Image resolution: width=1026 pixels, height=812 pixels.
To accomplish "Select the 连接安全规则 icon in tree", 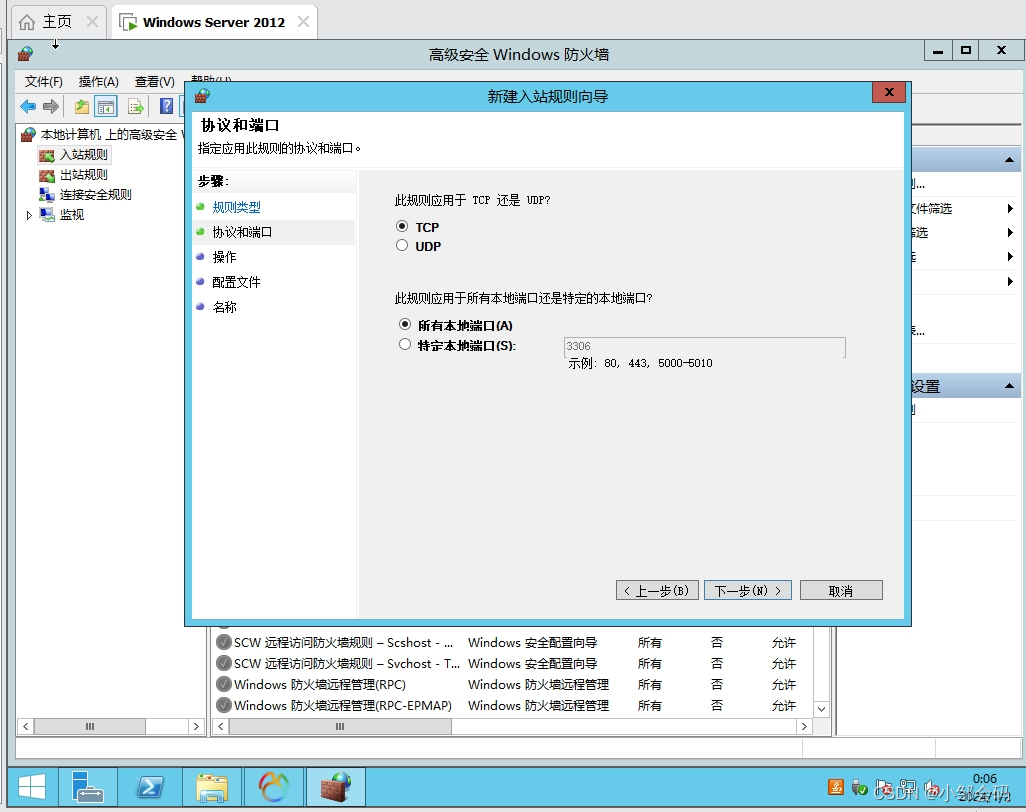I will coord(46,195).
